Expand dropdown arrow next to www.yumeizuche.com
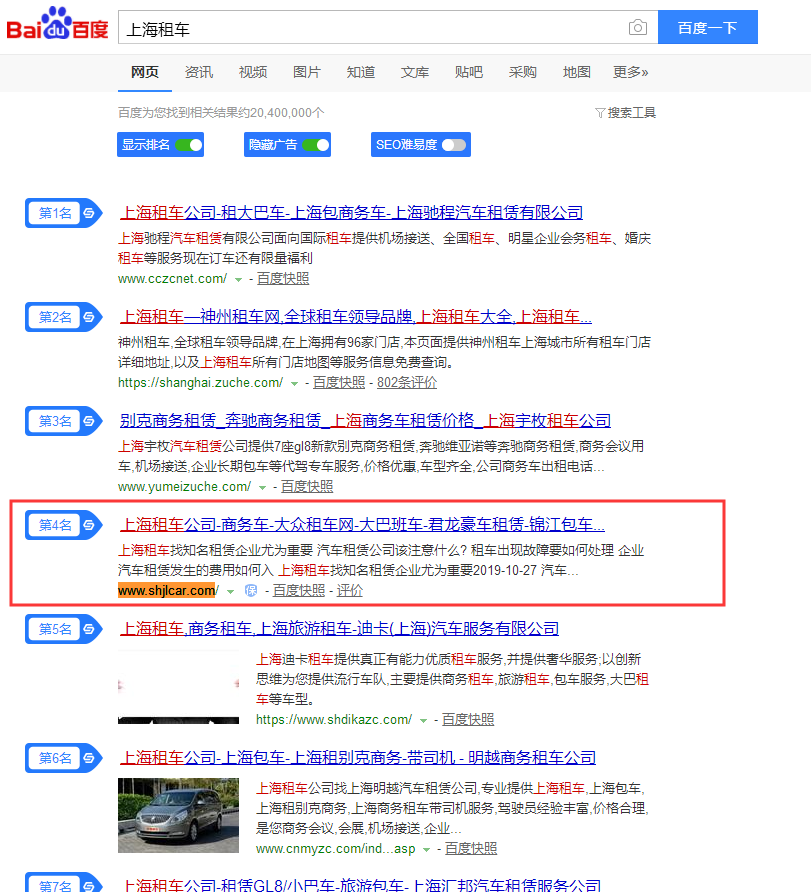The image size is (811, 892). (262, 488)
